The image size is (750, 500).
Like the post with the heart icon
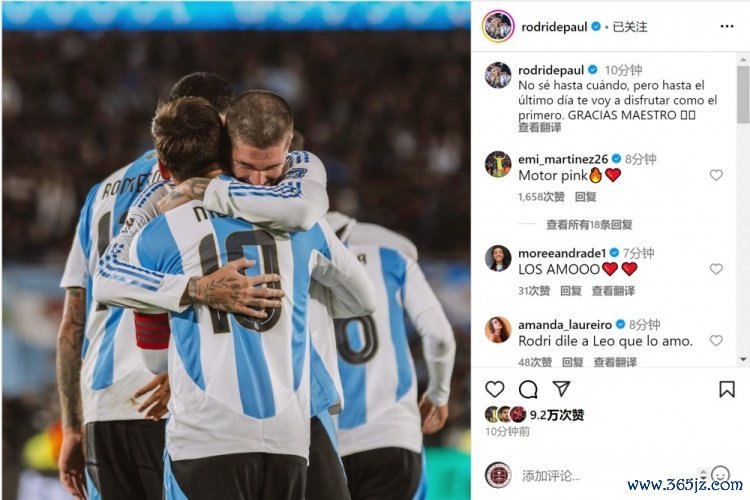(x=495, y=389)
